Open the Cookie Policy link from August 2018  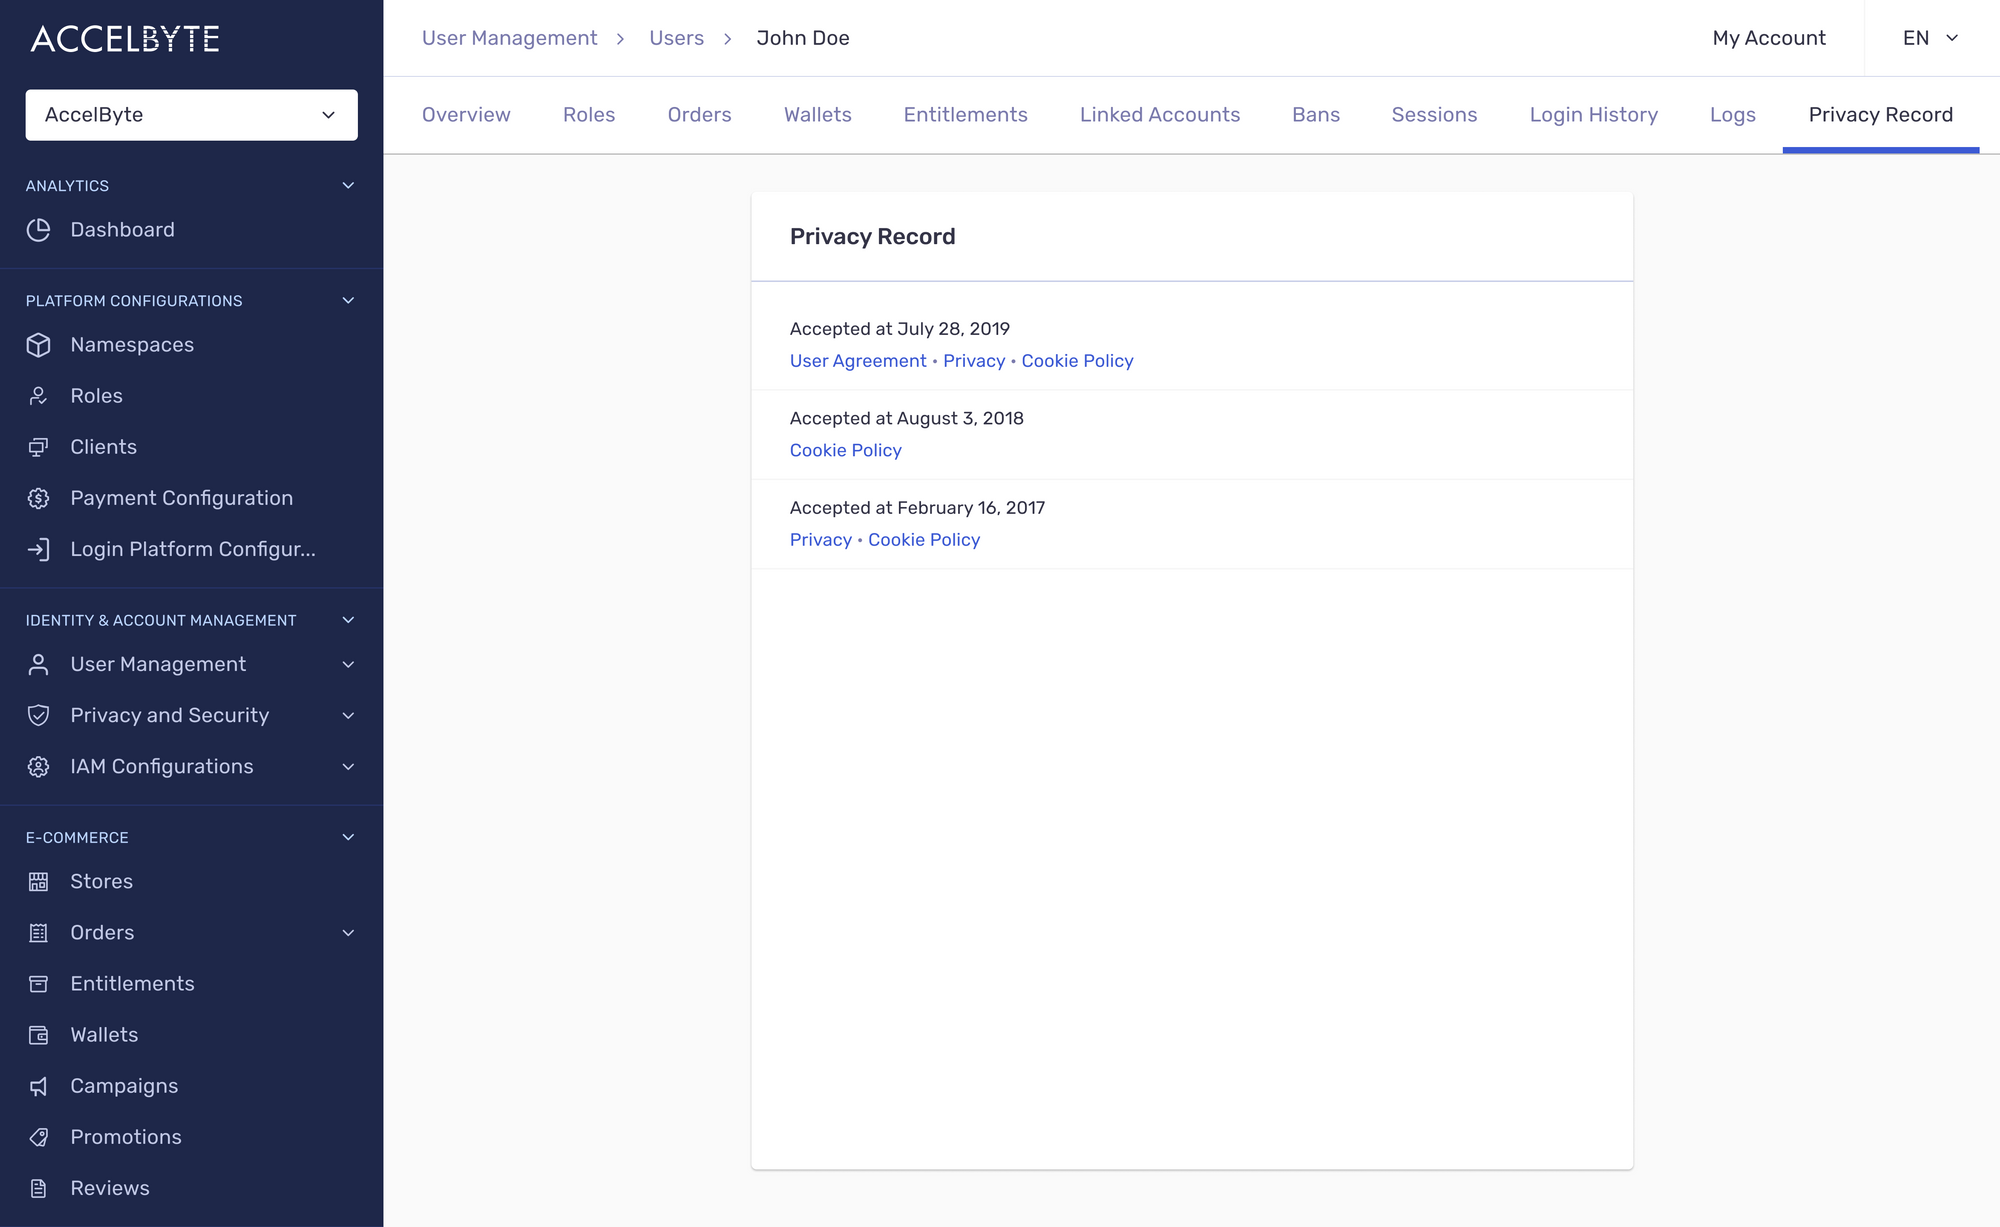tap(846, 450)
